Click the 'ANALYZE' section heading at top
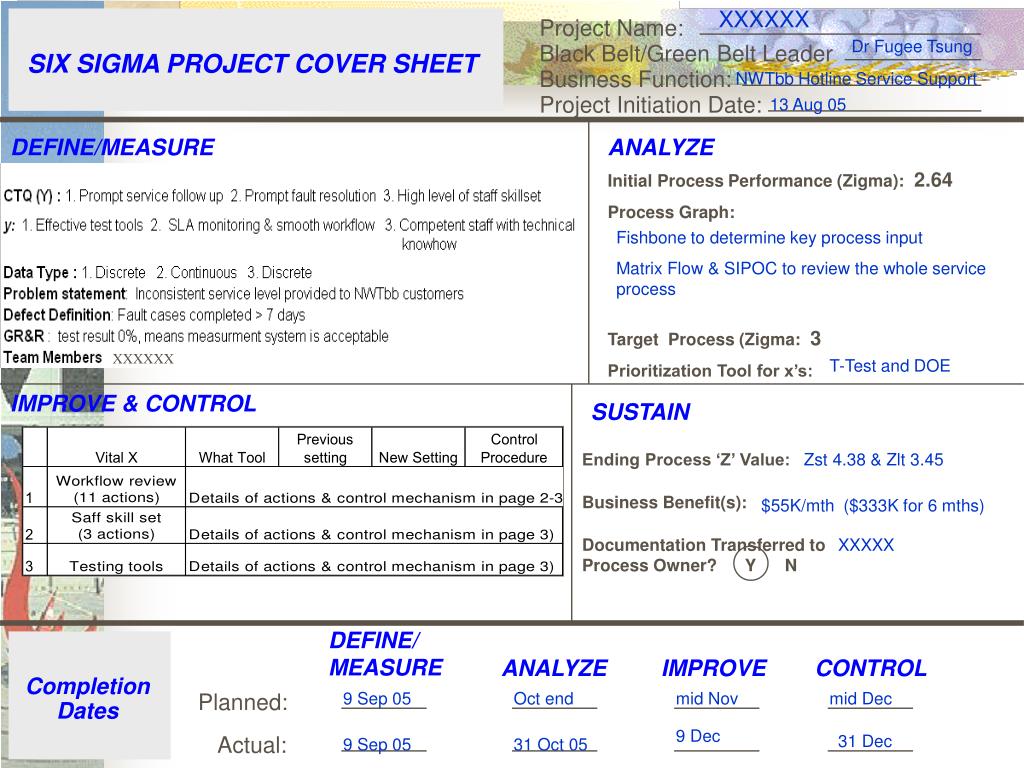Viewport: 1024px width, 768px height. [662, 148]
